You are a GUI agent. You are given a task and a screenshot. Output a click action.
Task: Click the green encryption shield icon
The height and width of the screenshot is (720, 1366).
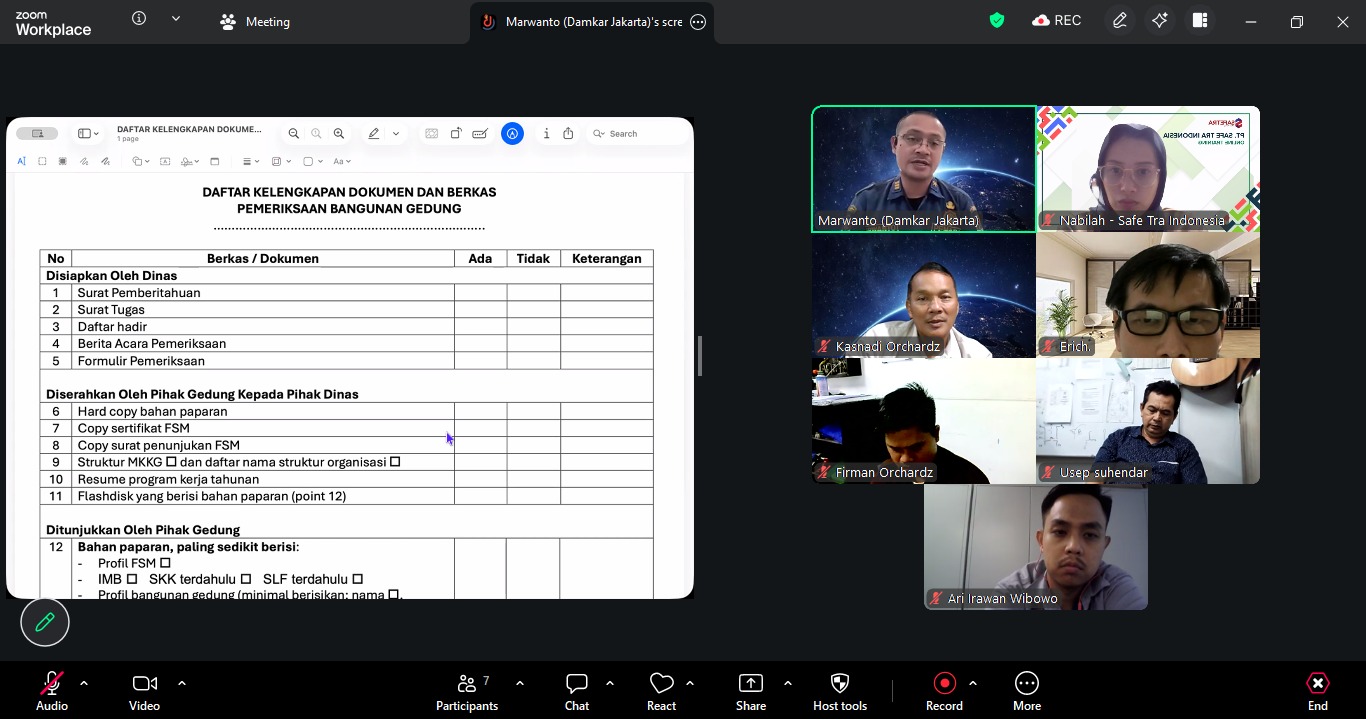pos(997,21)
